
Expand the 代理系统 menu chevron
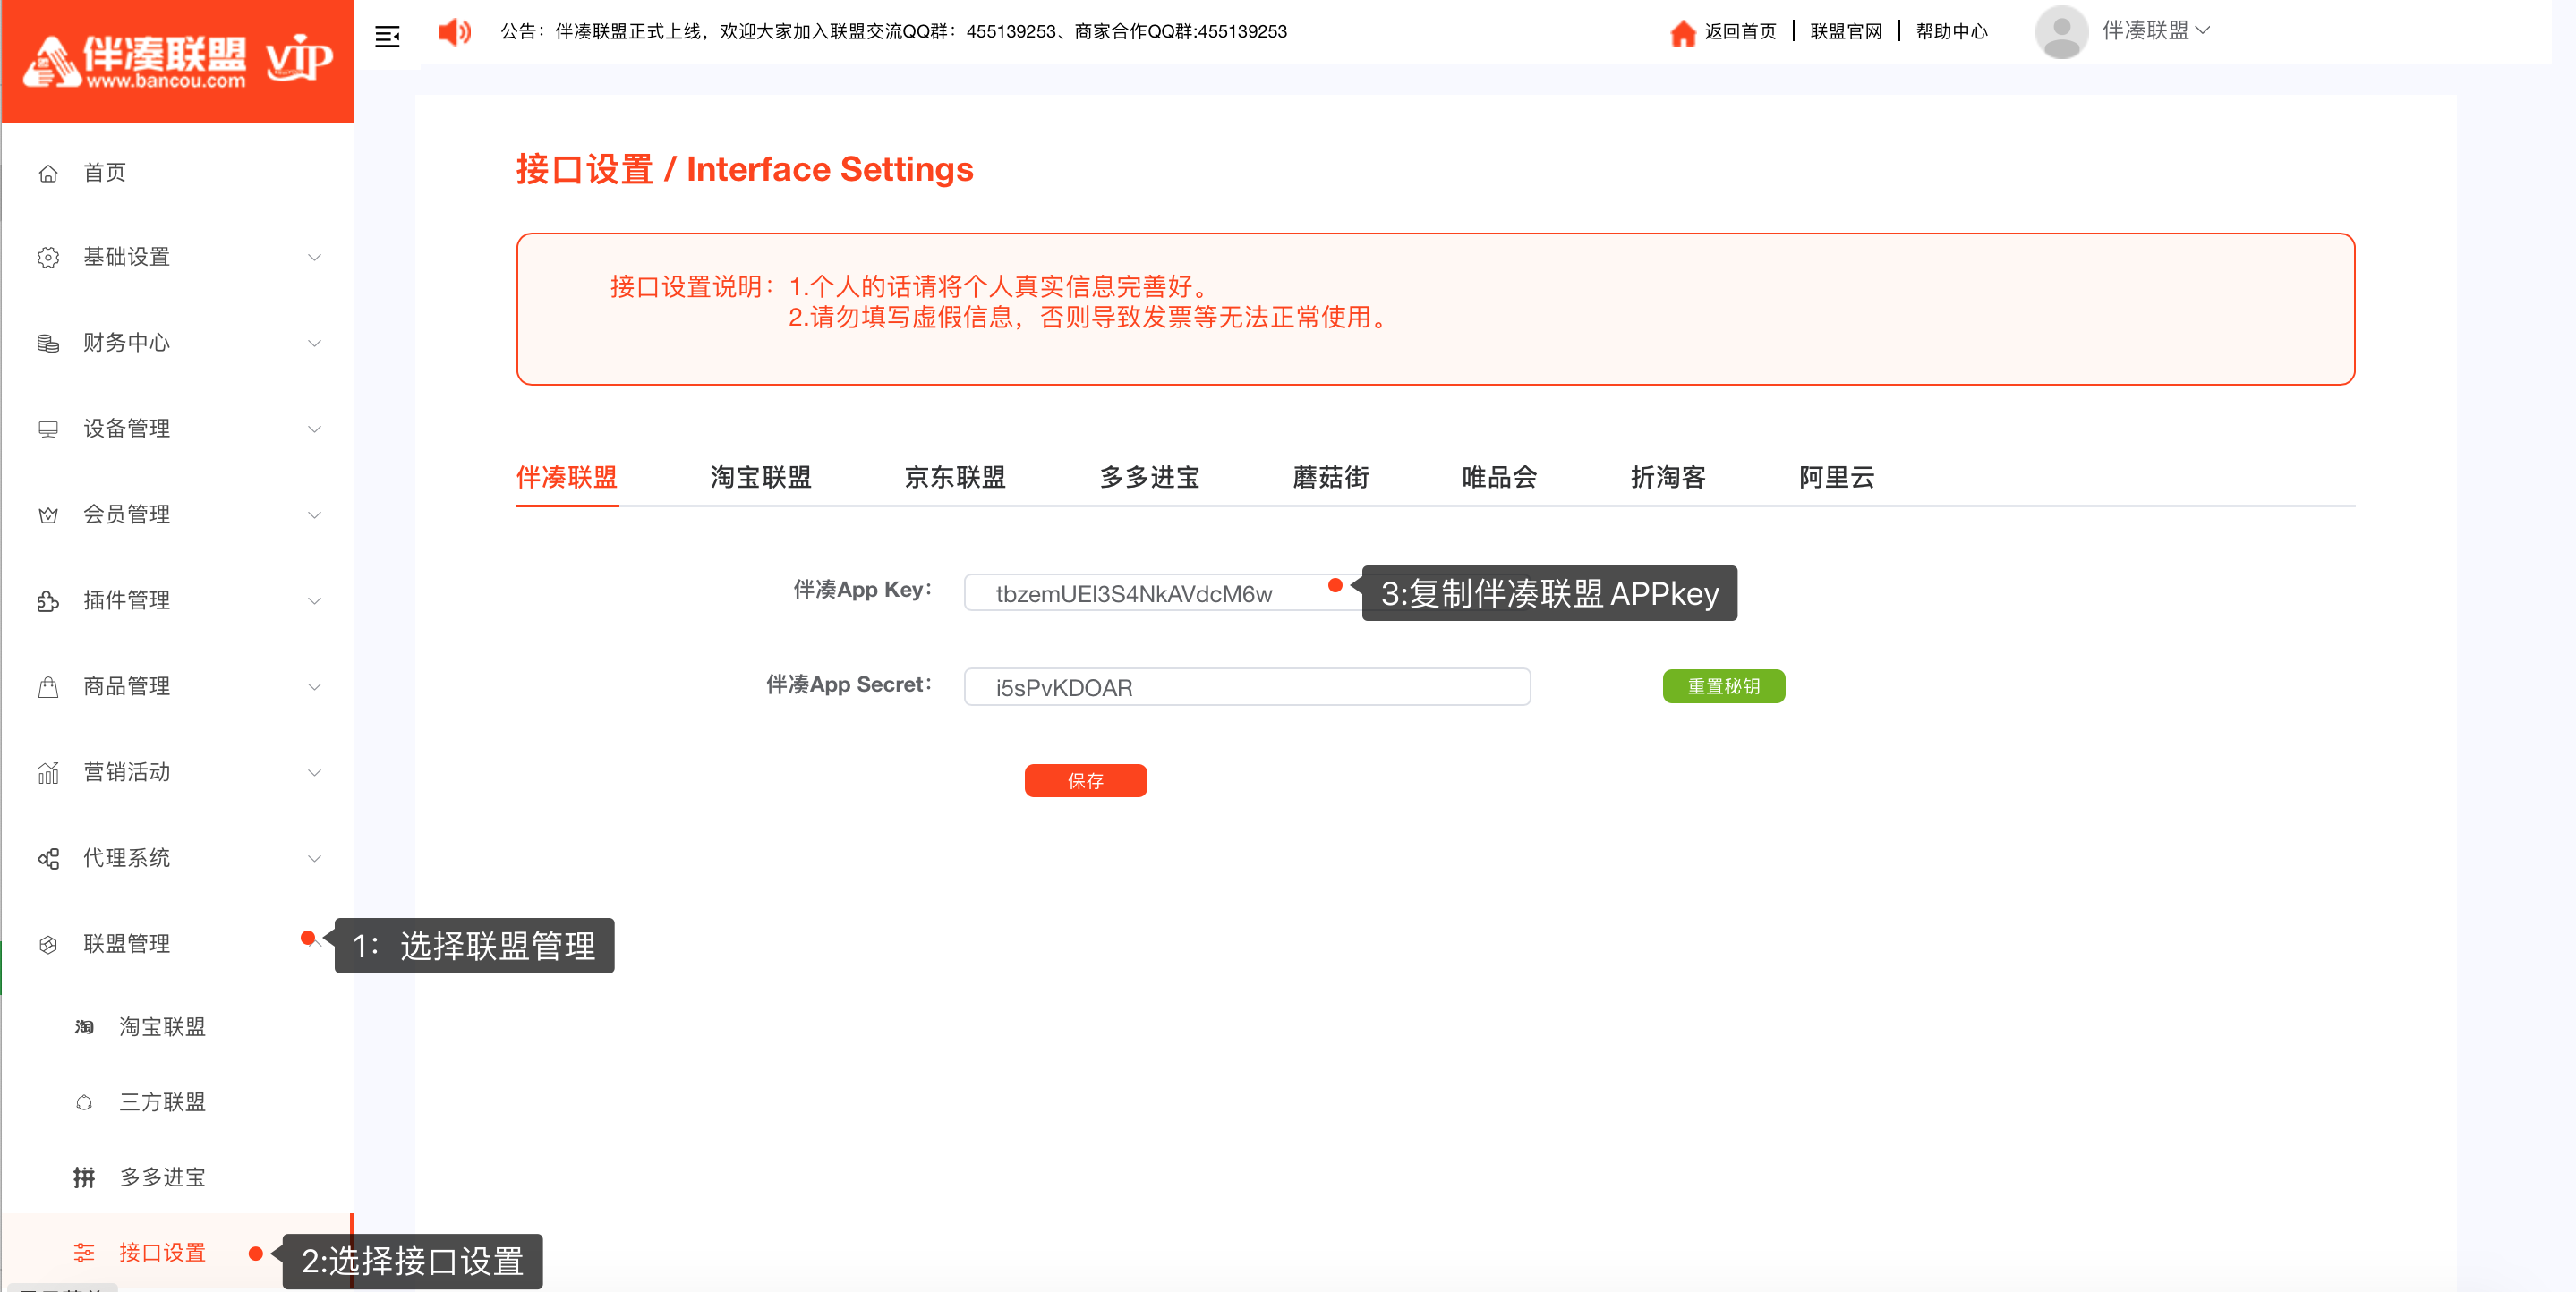coord(314,859)
